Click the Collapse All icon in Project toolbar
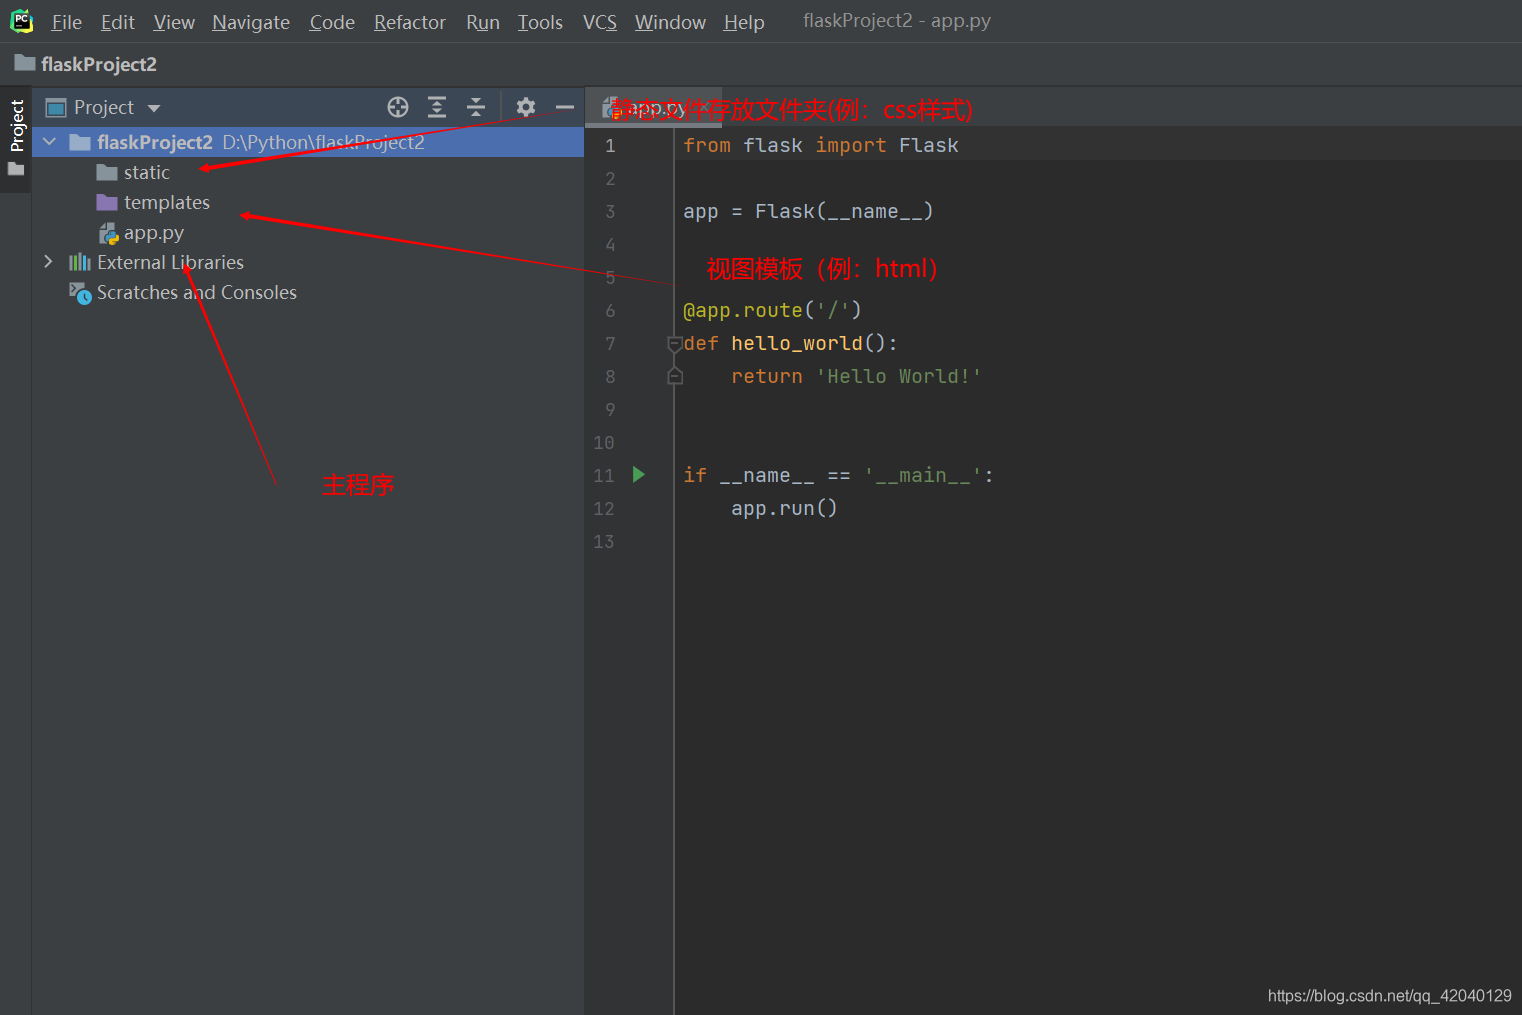Image resolution: width=1522 pixels, height=1015 pixels. click(x=476, y=107)
